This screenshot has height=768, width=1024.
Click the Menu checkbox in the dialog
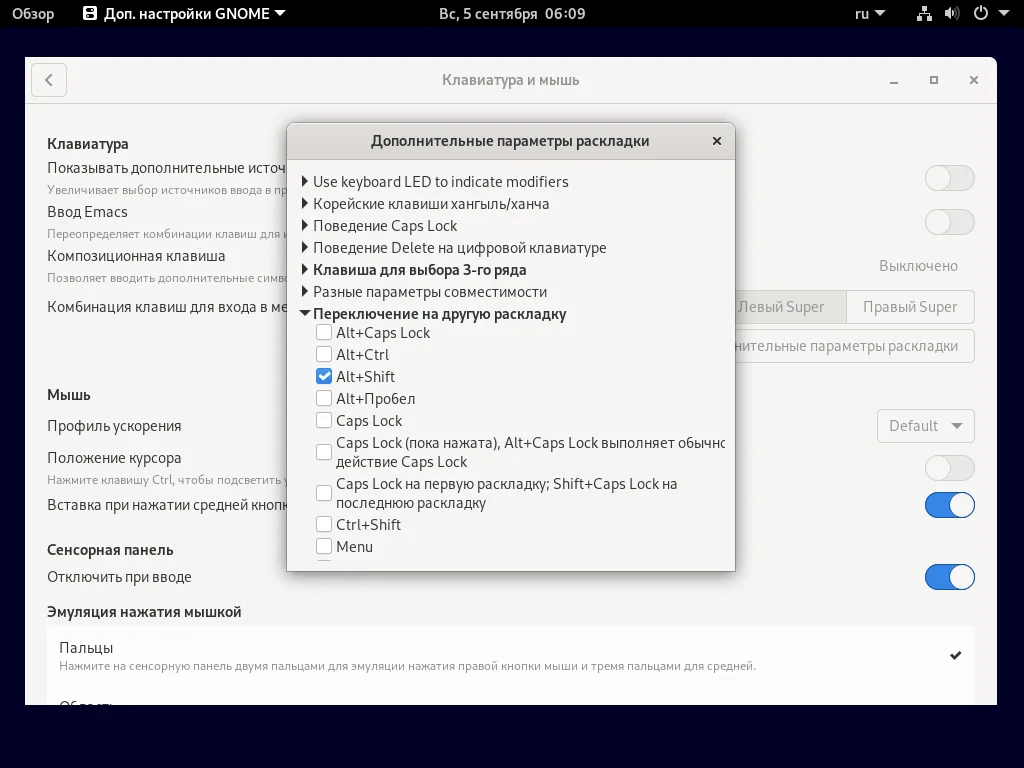coord(324,546)
